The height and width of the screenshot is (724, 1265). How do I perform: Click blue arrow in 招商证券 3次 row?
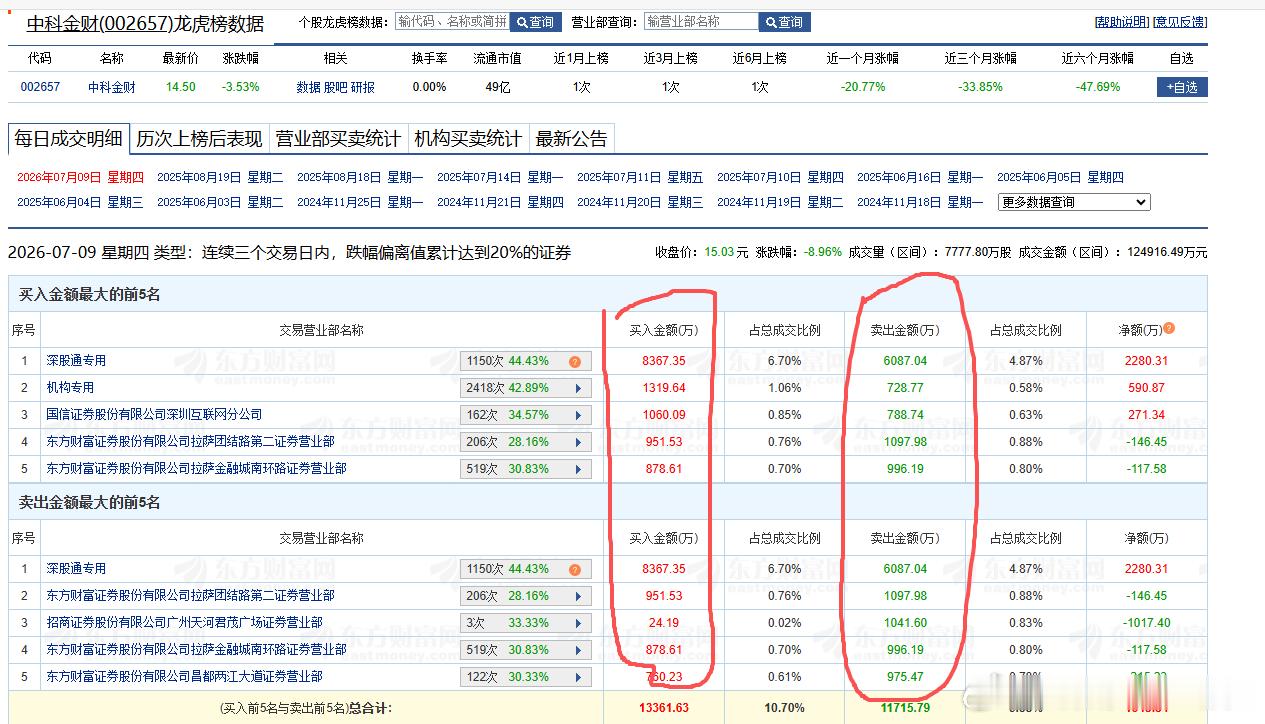[578, 623]
